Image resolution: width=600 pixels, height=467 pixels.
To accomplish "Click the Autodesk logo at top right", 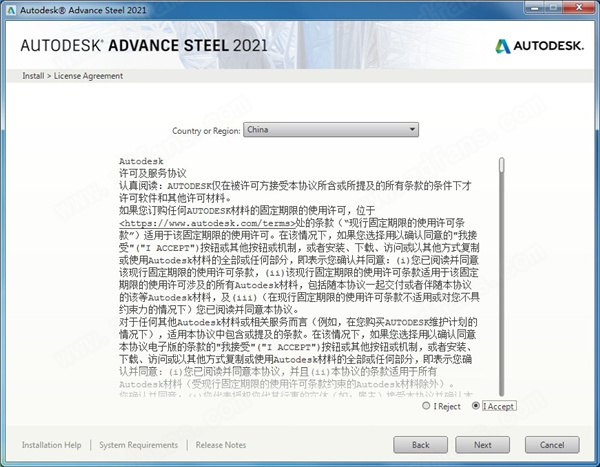I will (540, 46).
